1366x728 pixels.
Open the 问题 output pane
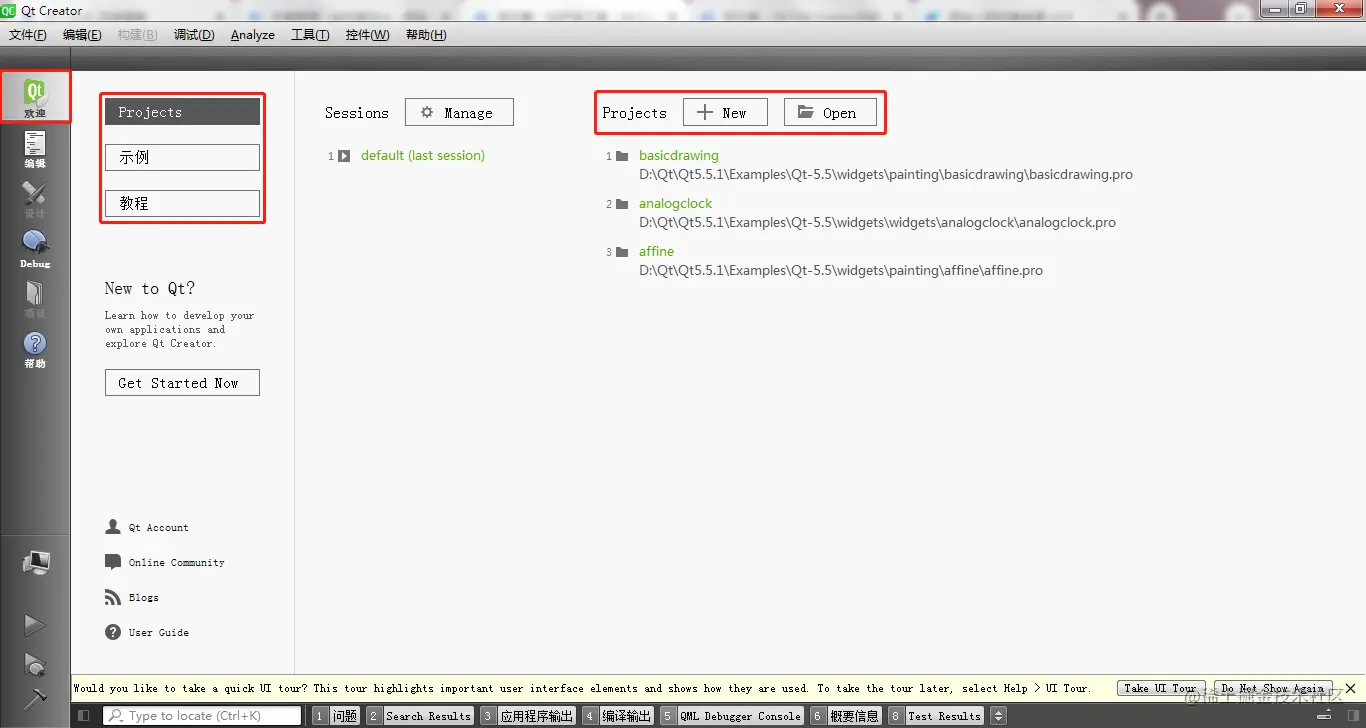(336, 716)
